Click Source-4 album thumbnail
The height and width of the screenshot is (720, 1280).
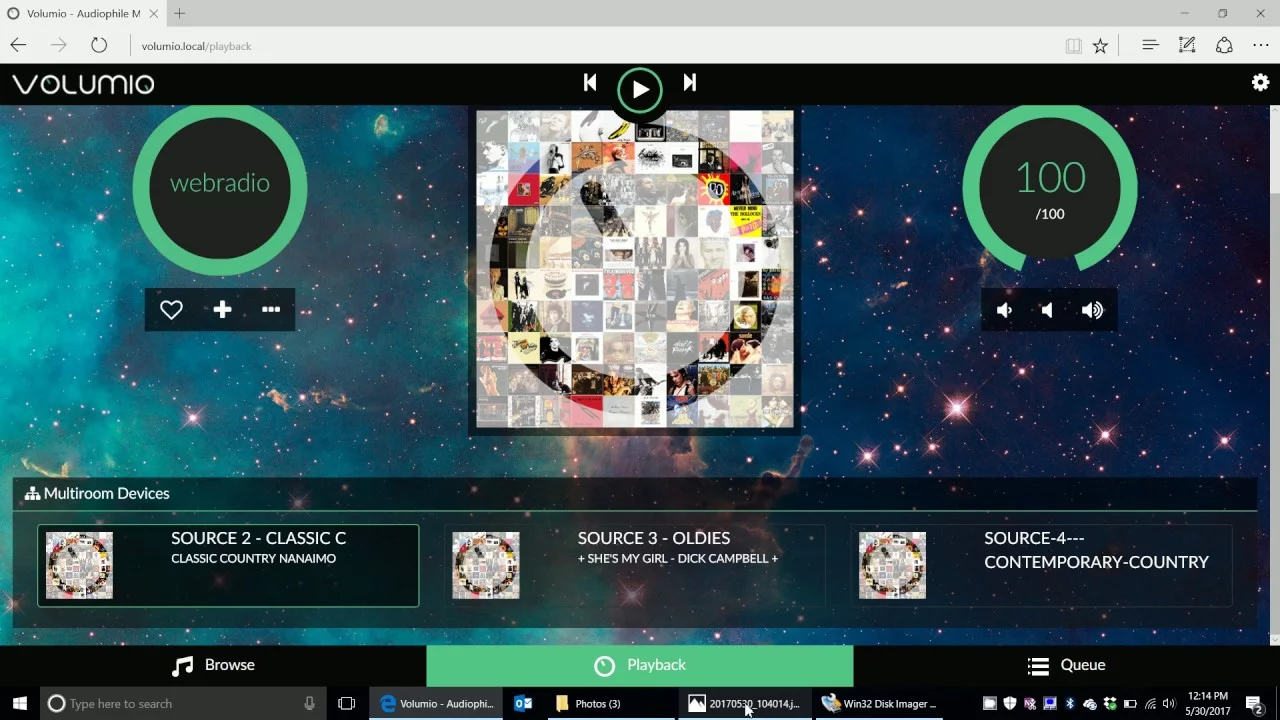point(892,565)
